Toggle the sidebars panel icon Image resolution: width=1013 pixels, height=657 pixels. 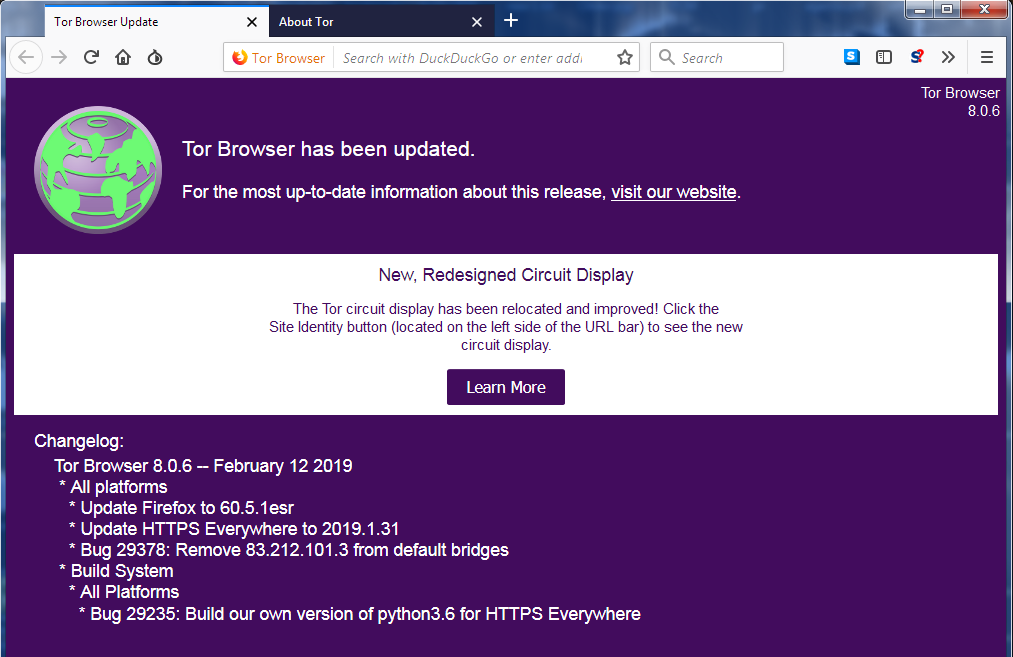coord(884,57)
